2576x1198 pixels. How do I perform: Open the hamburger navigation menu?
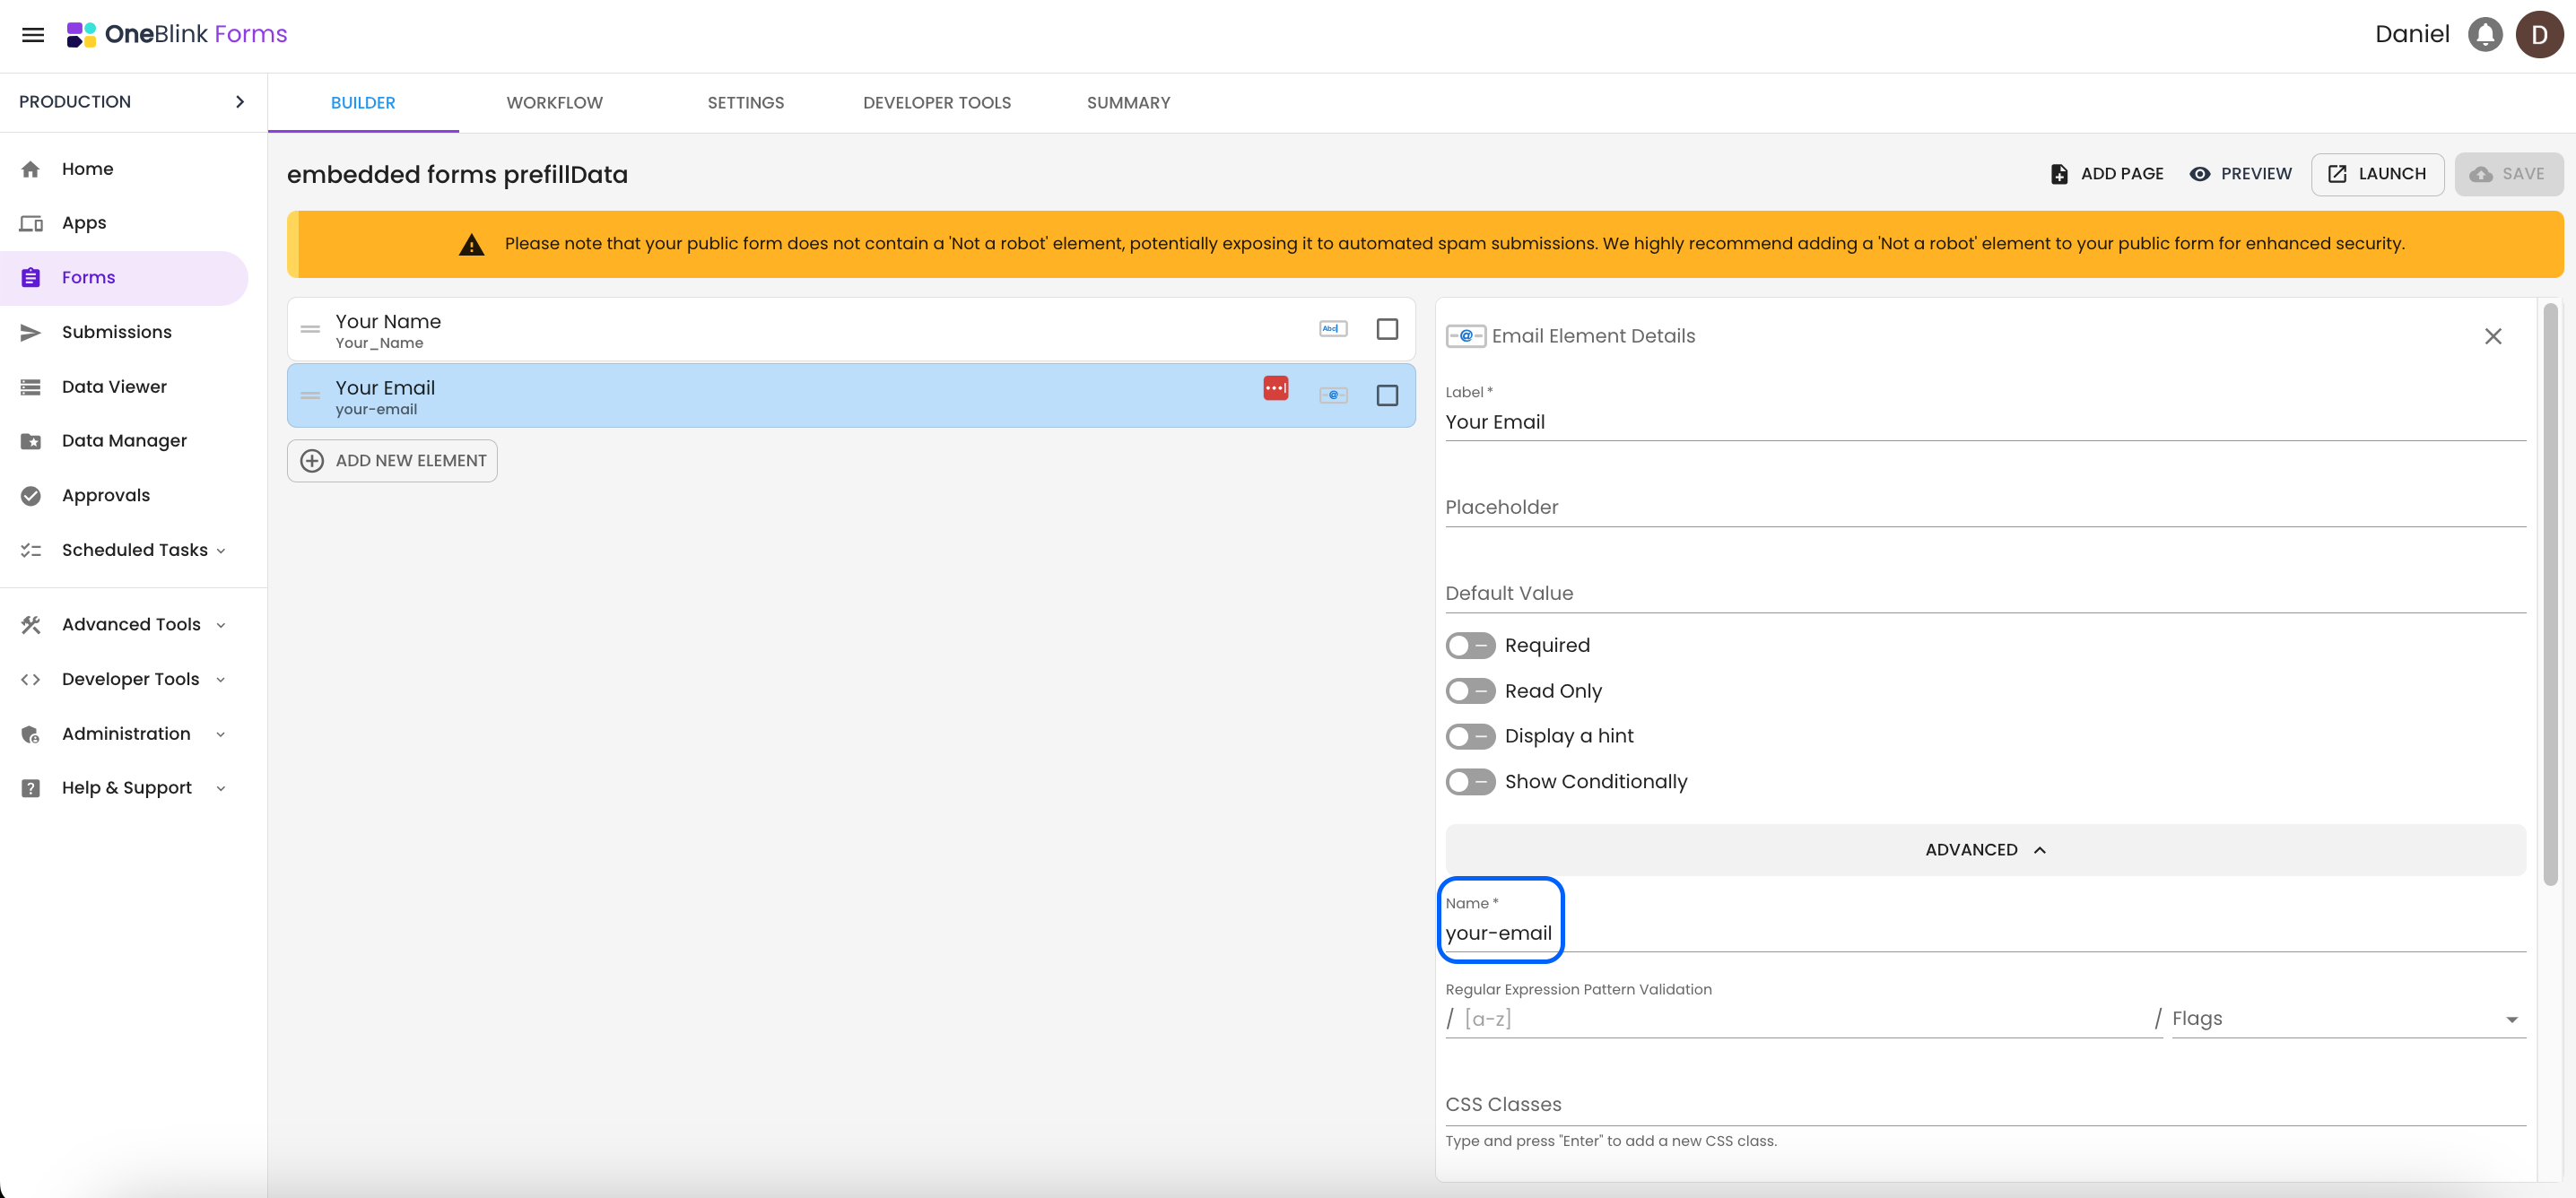[x=33, y=35]
